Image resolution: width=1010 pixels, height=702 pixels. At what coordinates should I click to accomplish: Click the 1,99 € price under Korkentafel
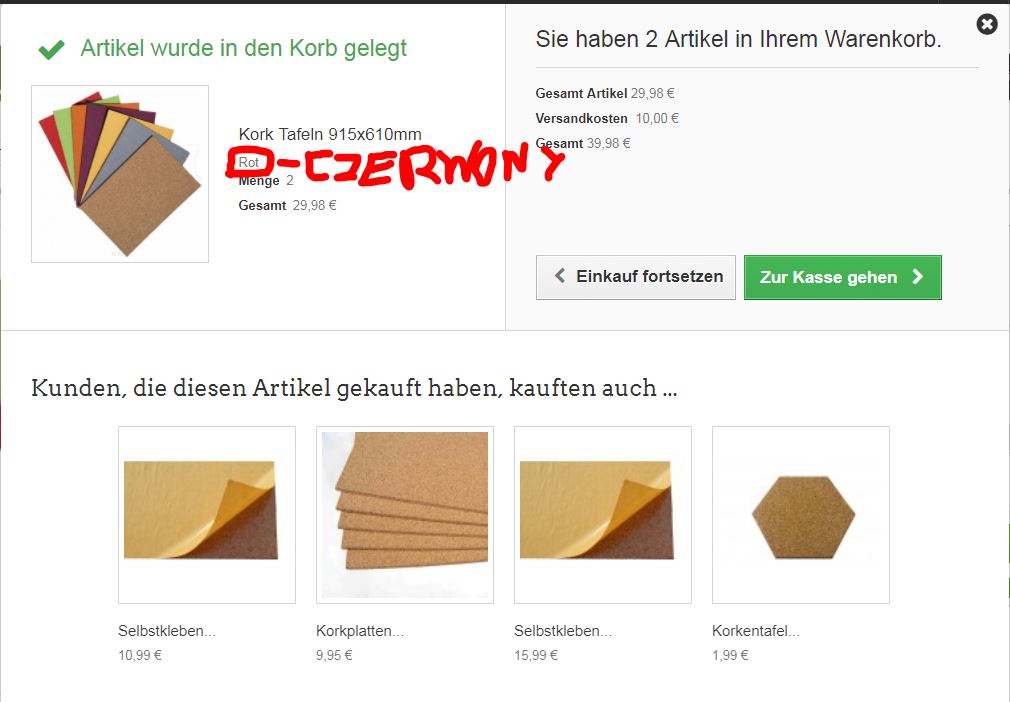click(x=730, y=656)
